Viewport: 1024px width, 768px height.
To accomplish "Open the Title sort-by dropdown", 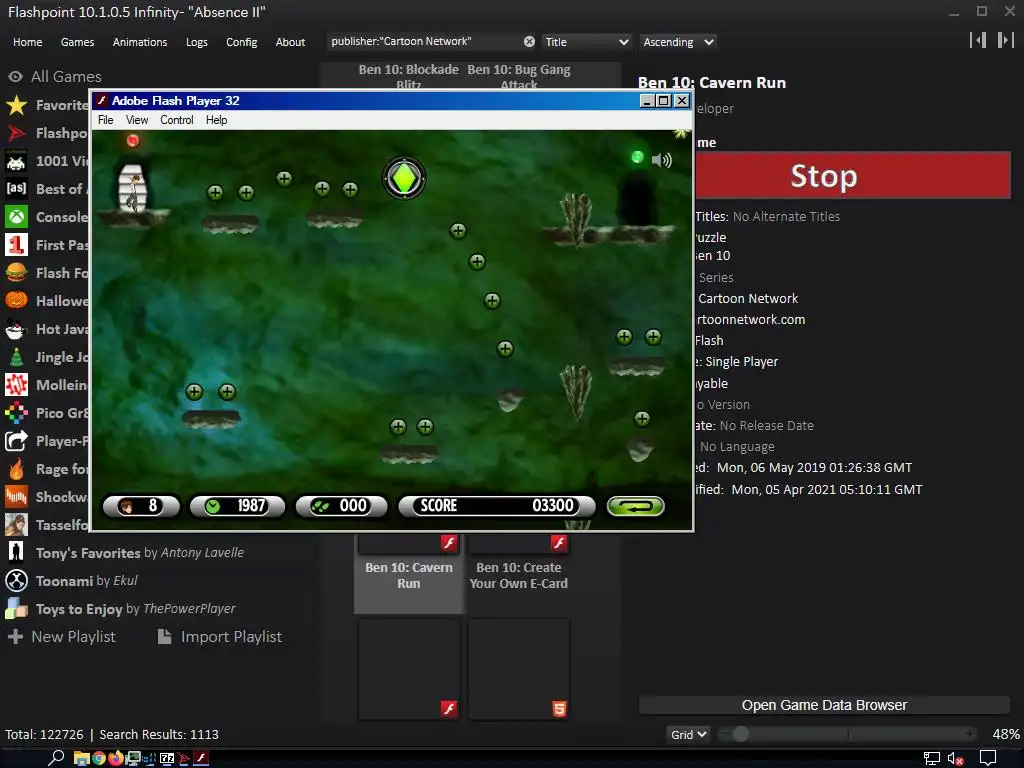I will (586, 42).
